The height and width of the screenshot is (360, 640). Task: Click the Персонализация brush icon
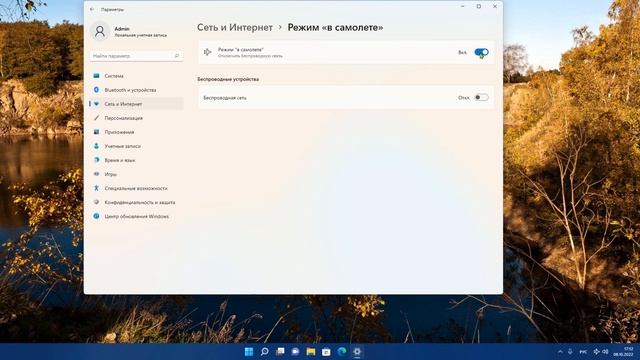96,118
